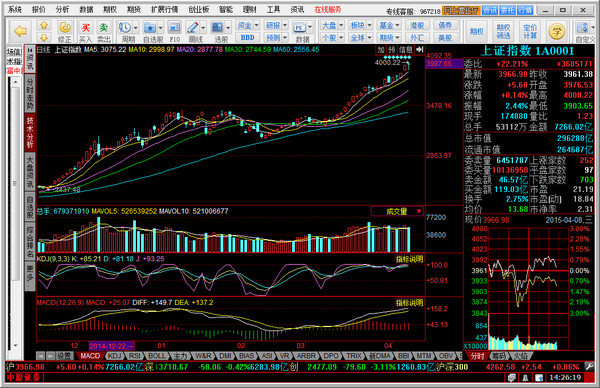Click the small up arrow toolbar icon
This screenshot has height=388, width=600.
(44, 26)
